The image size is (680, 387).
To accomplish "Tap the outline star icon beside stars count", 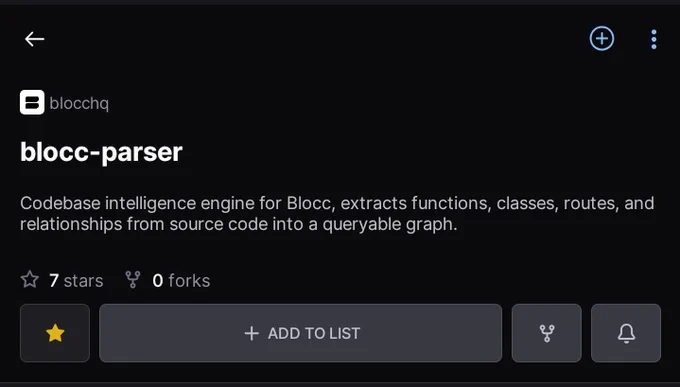I will [30, 279].
